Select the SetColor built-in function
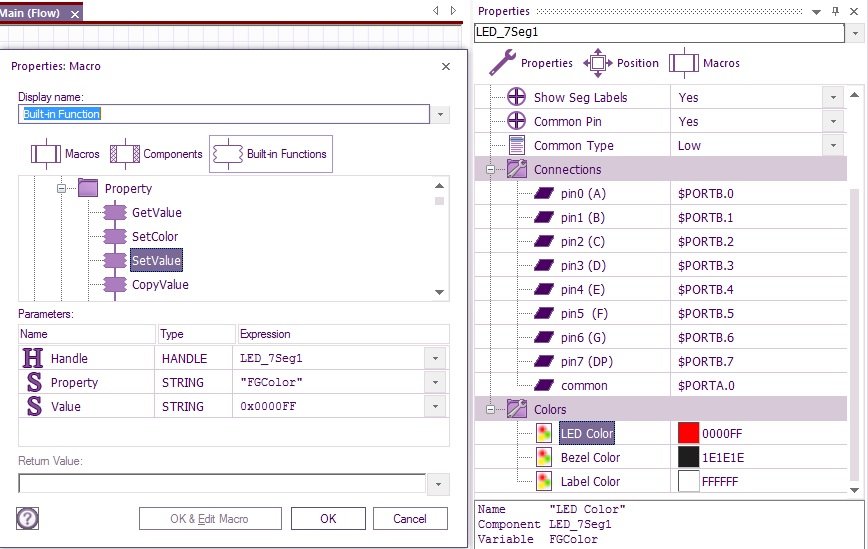This screenshot has height=549, width=868. click(156, 237)
